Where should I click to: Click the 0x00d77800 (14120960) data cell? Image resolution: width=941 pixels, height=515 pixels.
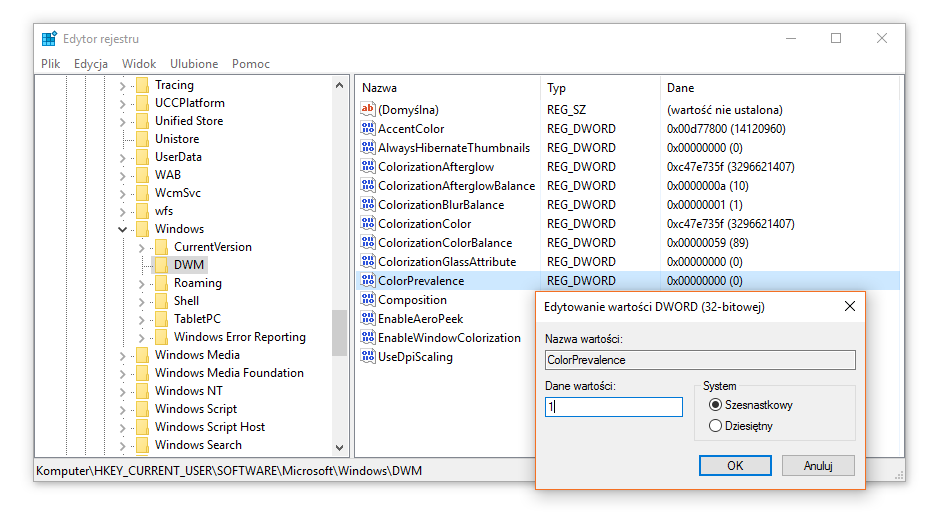[726, 128]
